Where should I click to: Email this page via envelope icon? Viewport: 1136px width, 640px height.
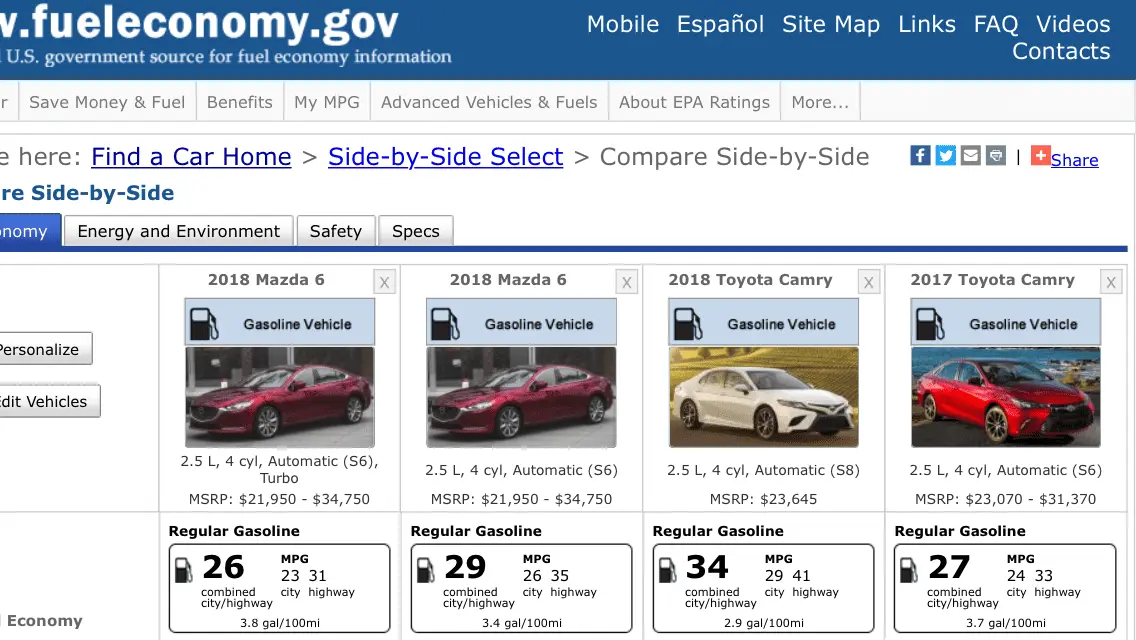tap(970, 156)
